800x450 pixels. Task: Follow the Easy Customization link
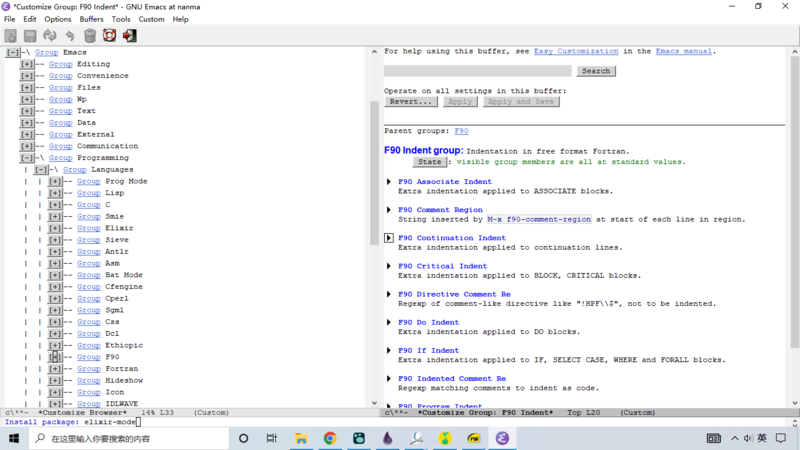click(x=576, y=51)
